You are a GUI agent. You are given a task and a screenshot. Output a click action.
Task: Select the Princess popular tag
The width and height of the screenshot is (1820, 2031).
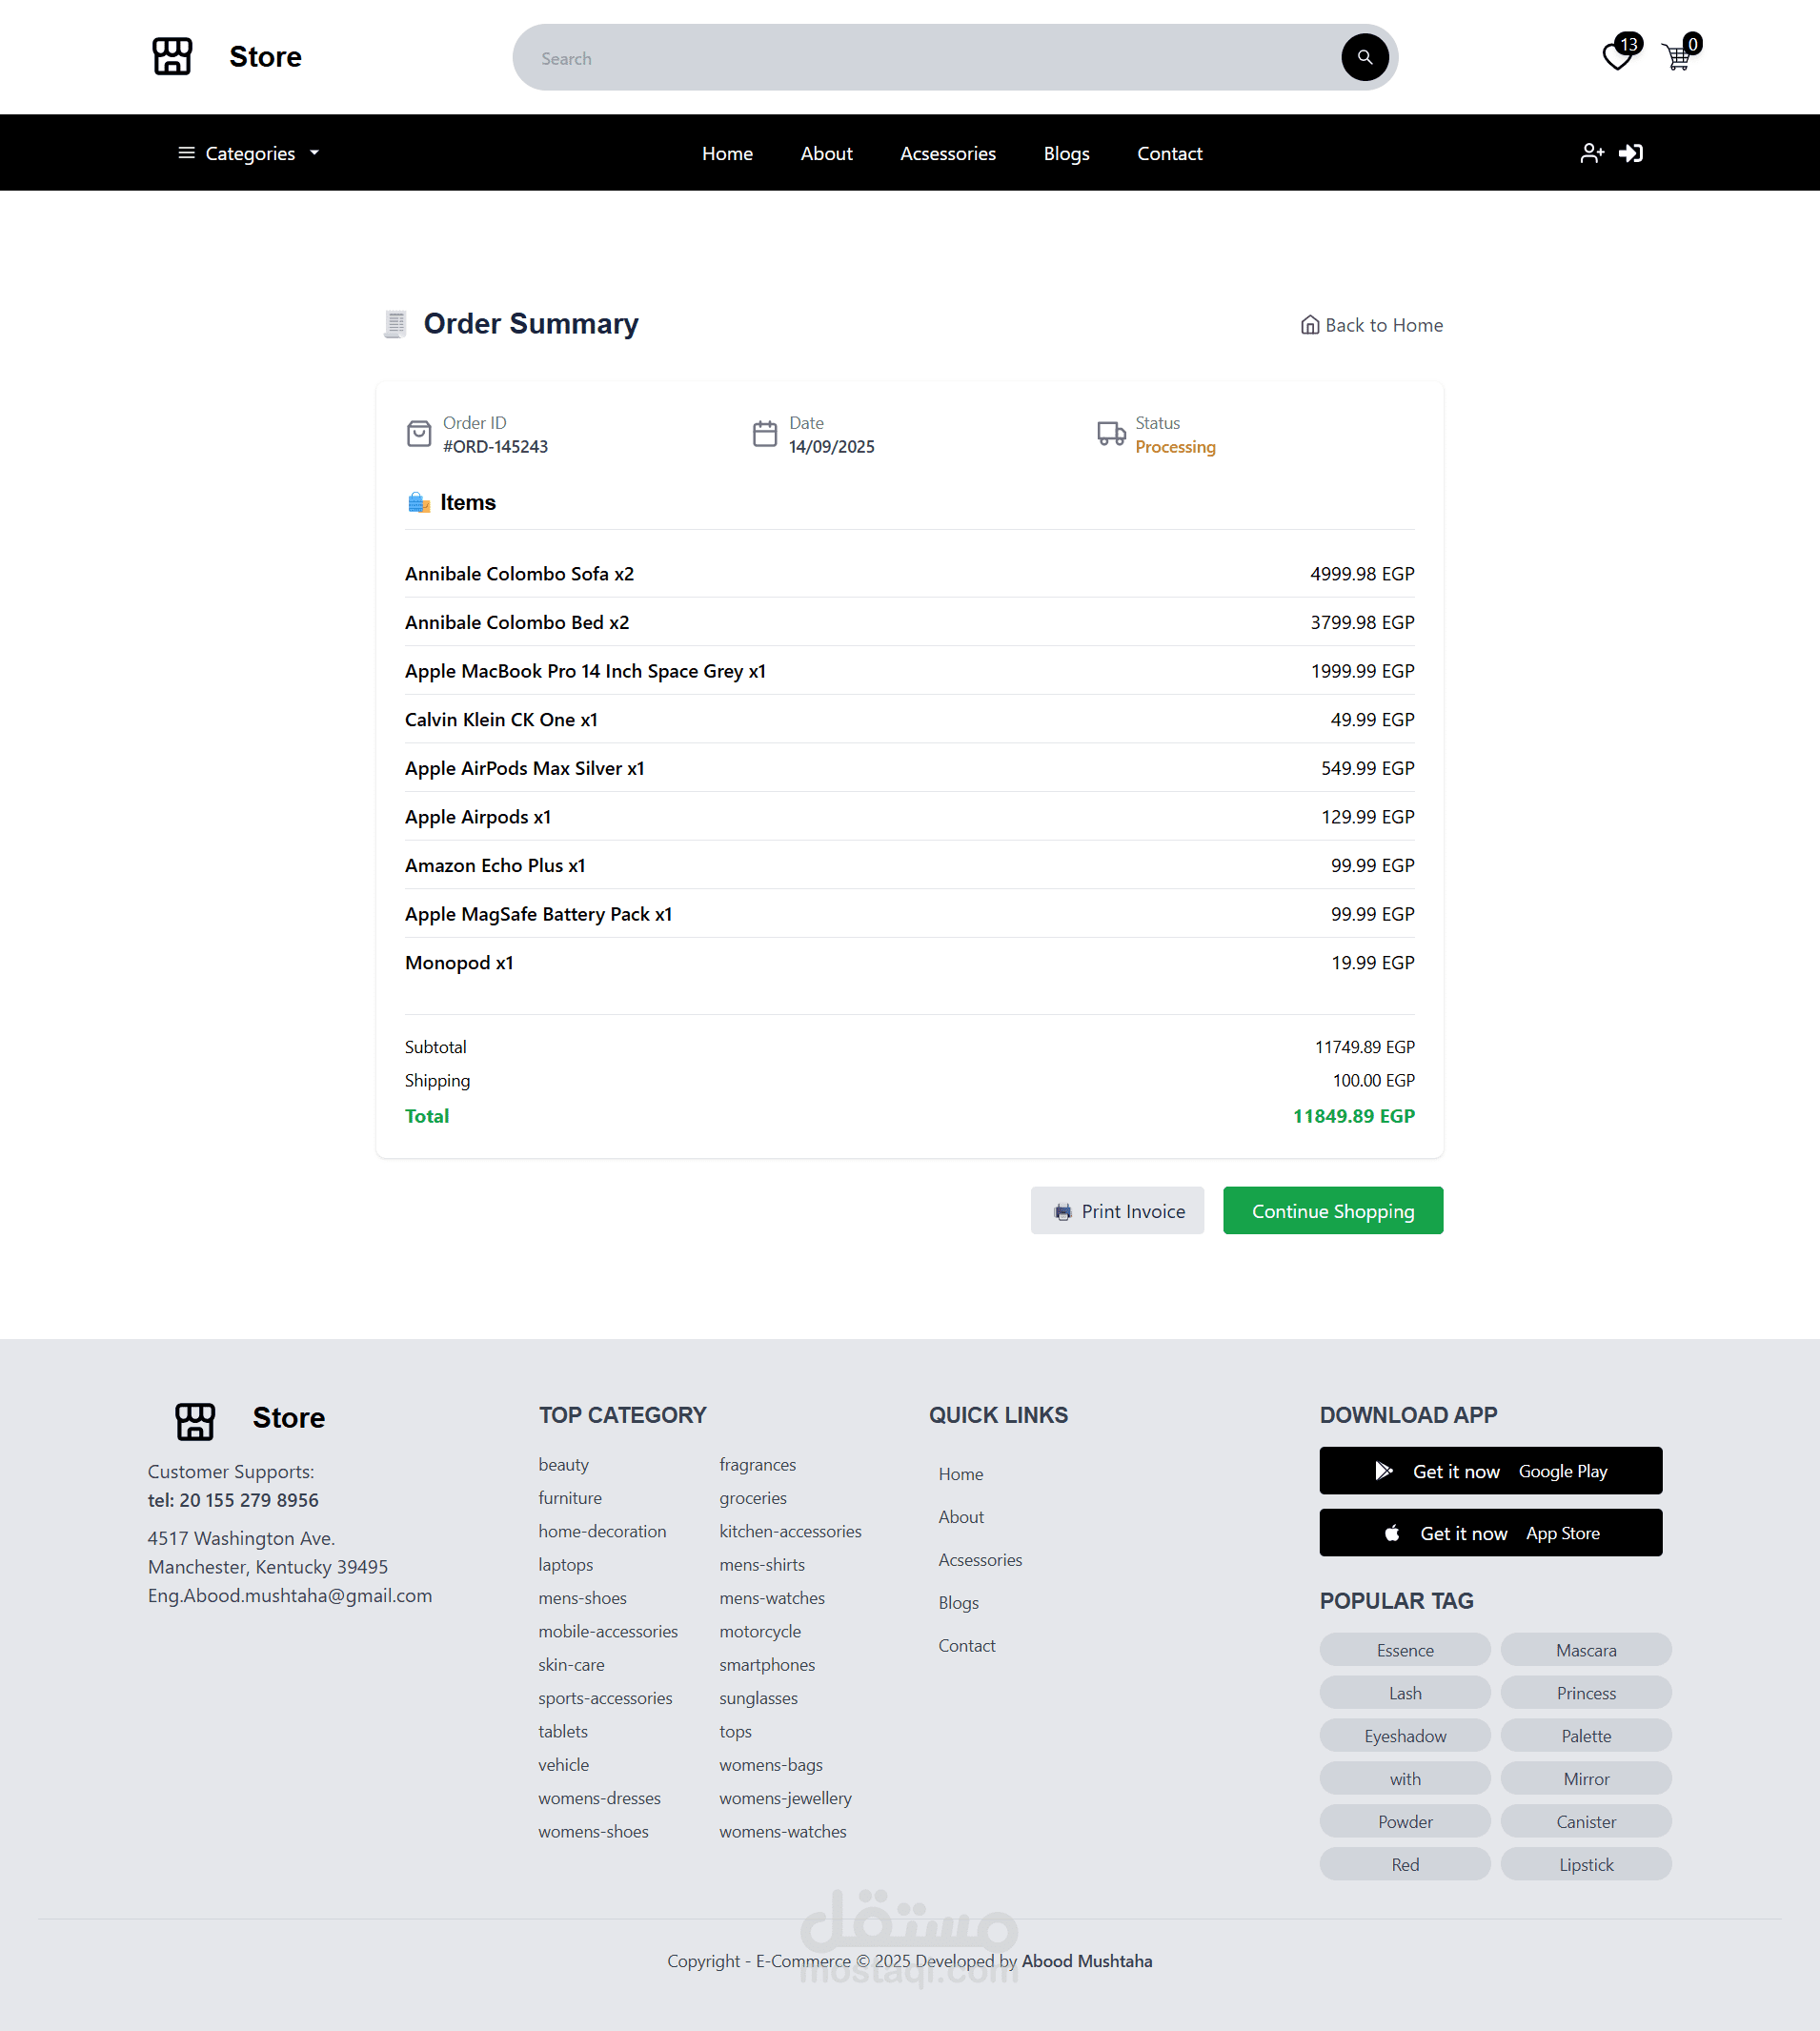1585,1693
